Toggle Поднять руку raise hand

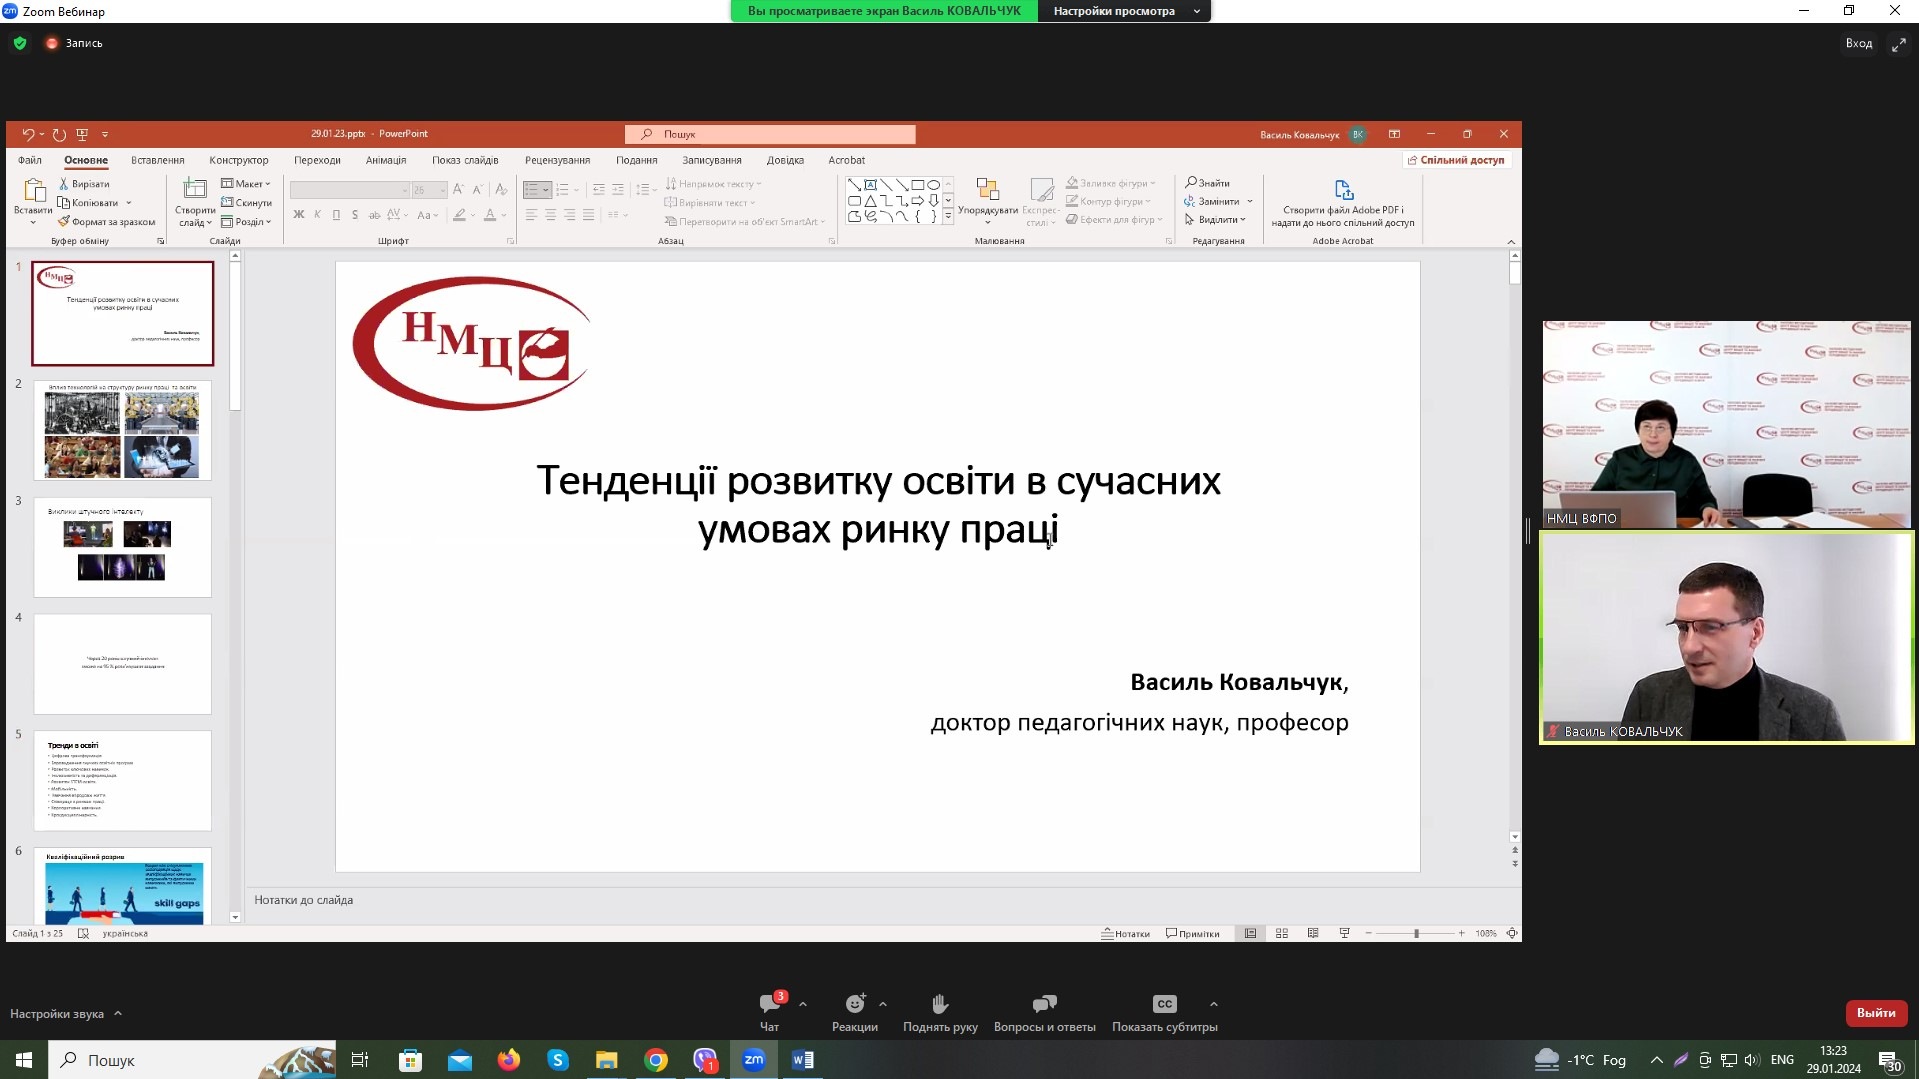(x=940, y=1005)
